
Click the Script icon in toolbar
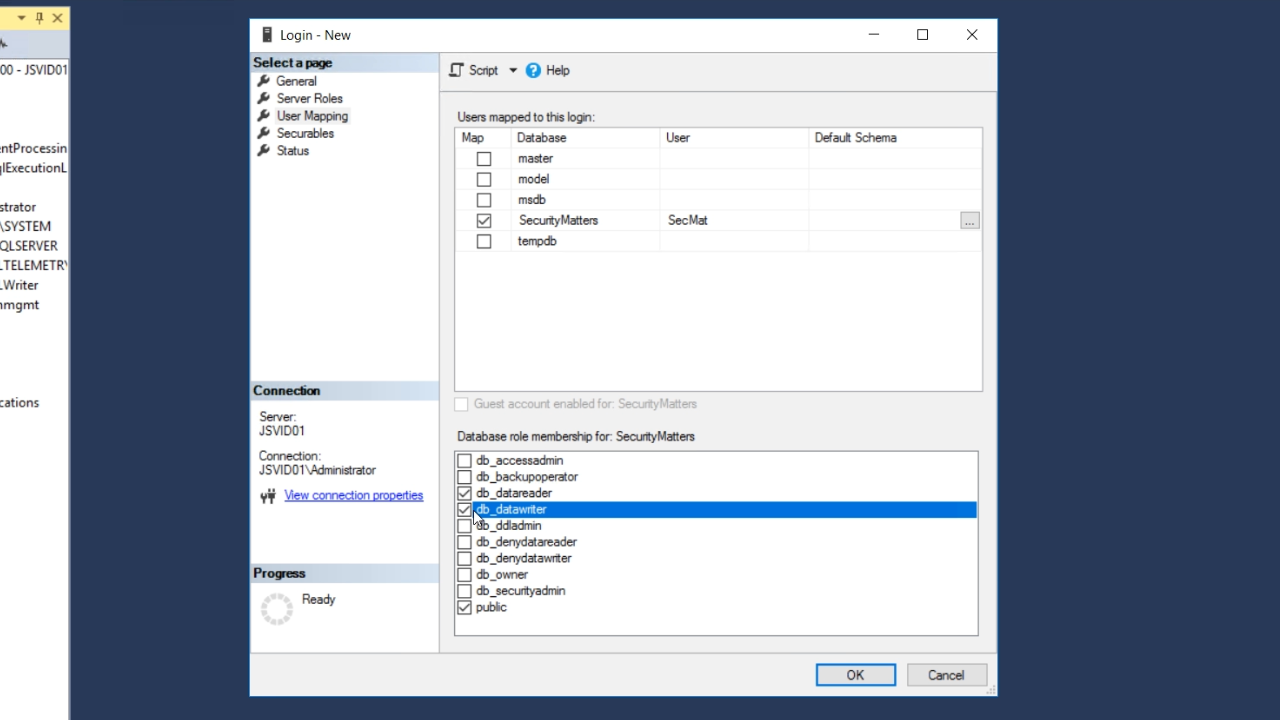457,70
